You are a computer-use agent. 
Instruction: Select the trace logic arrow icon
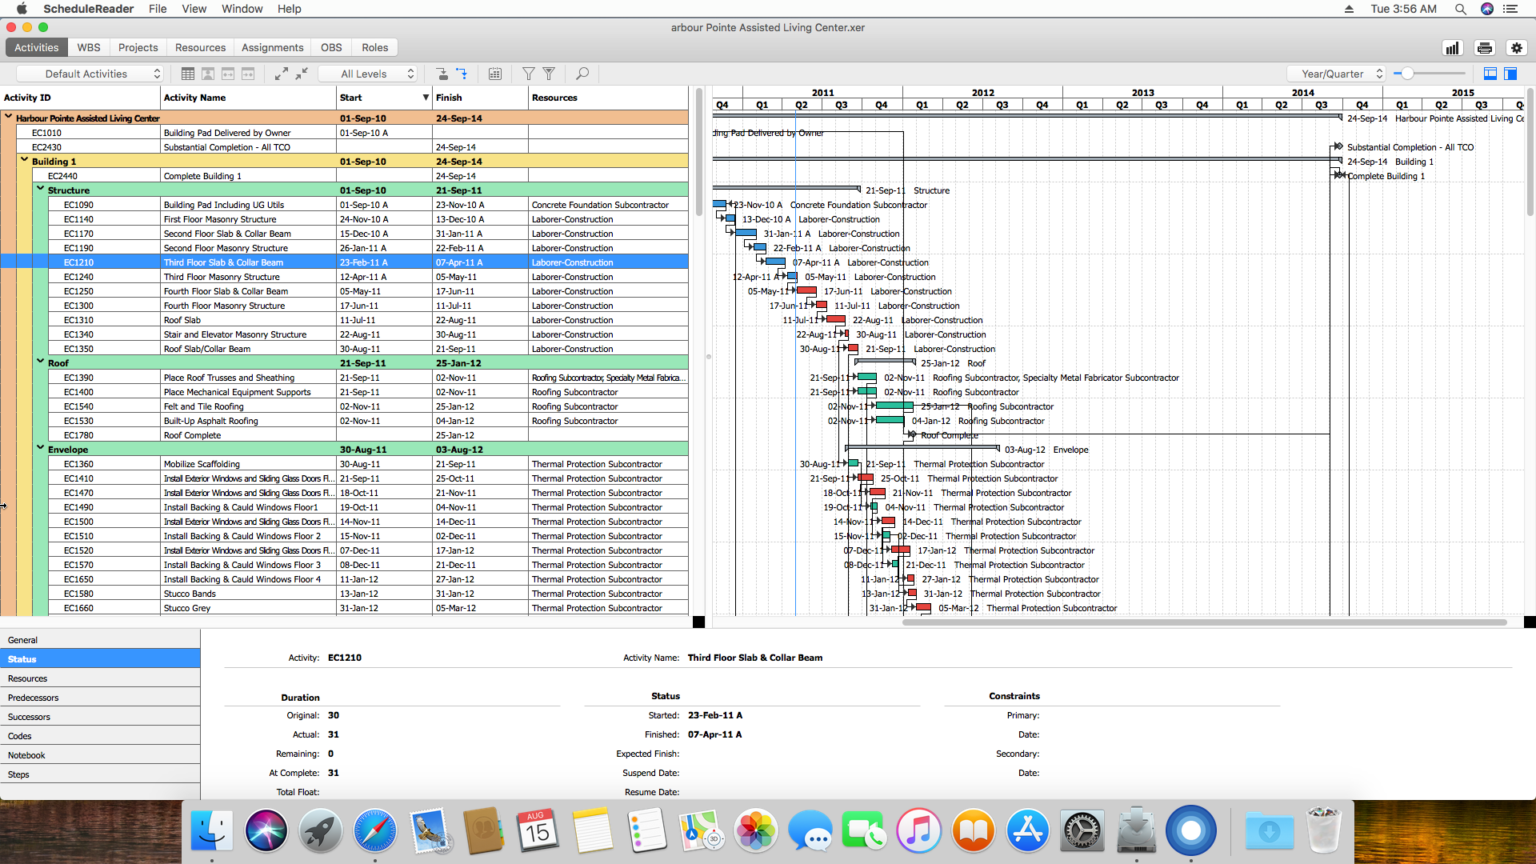click(x=461, y=73)
